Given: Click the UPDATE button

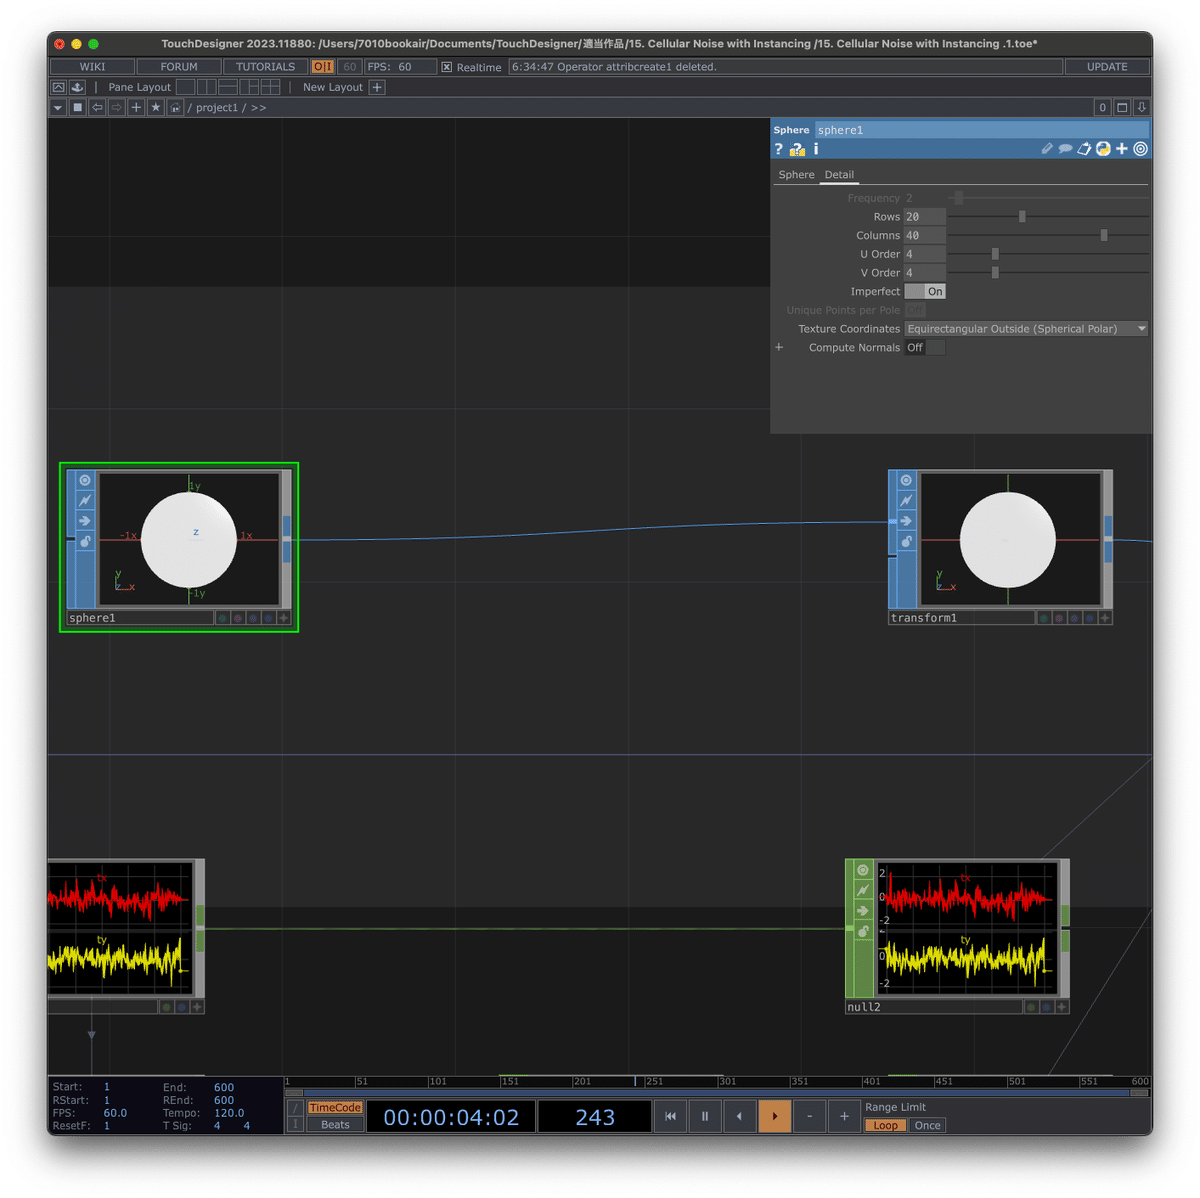Looking at the screenshot, I should (x=1107, y=66).
